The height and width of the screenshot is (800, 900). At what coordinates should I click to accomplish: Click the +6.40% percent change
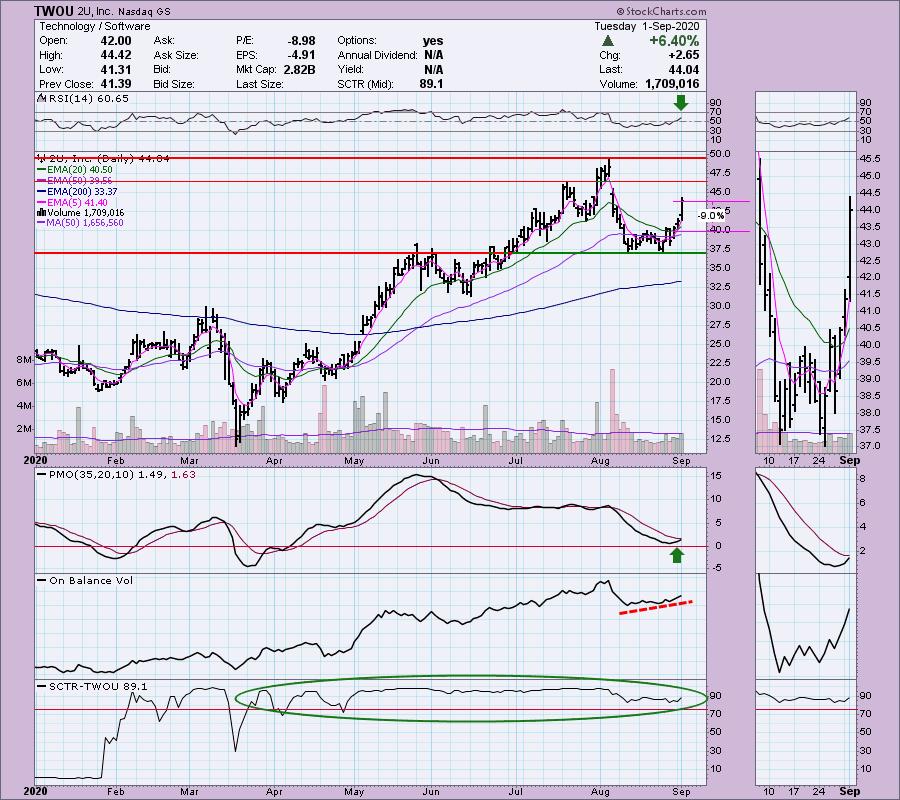coord(674,41)
